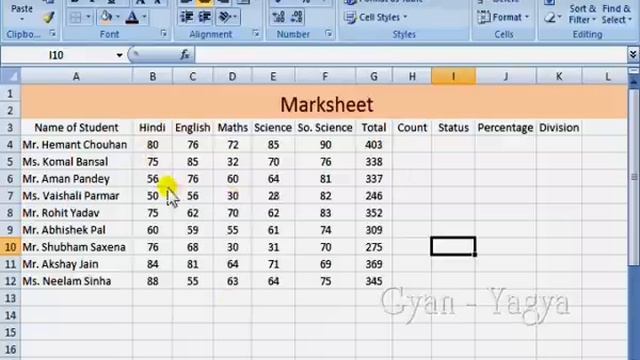Screen dimensions: 640x360
Task: Click the merged Marksheet title cell
Action: pyautogui.click(x=324, y=102)
